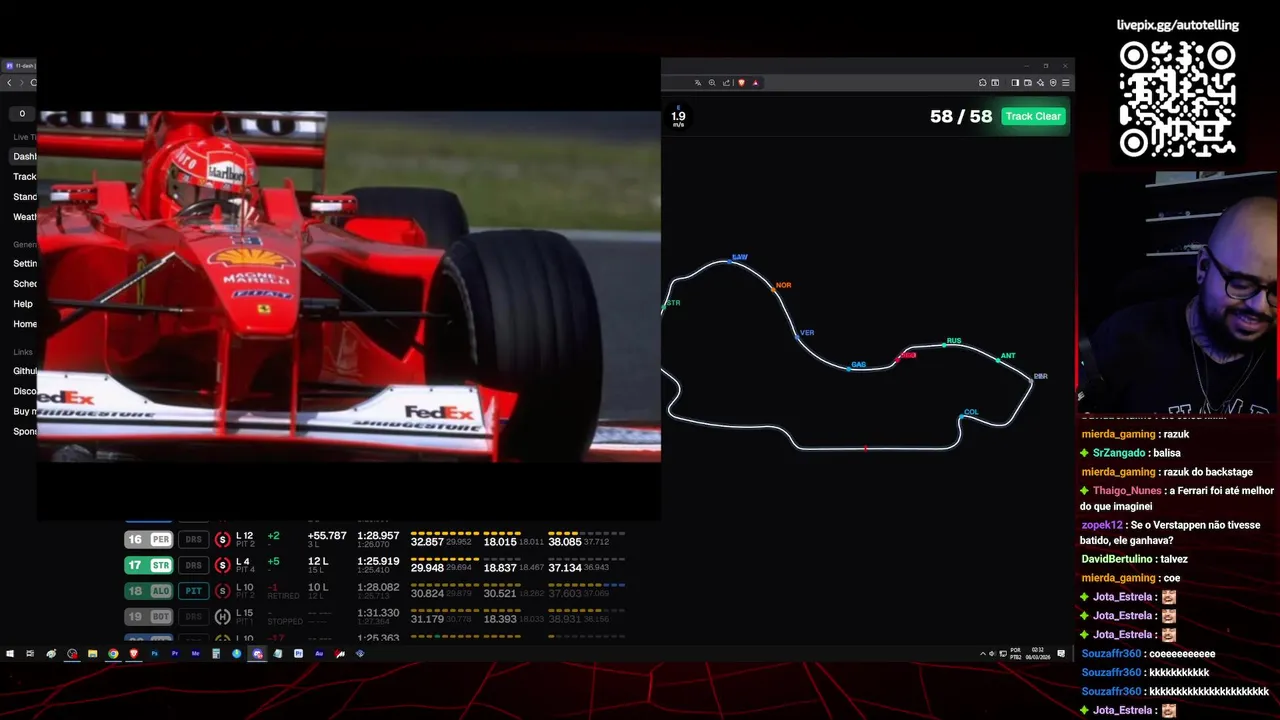Open Discord from the taskbar
Screen dimensions: 1280x720
coord(257,654)
